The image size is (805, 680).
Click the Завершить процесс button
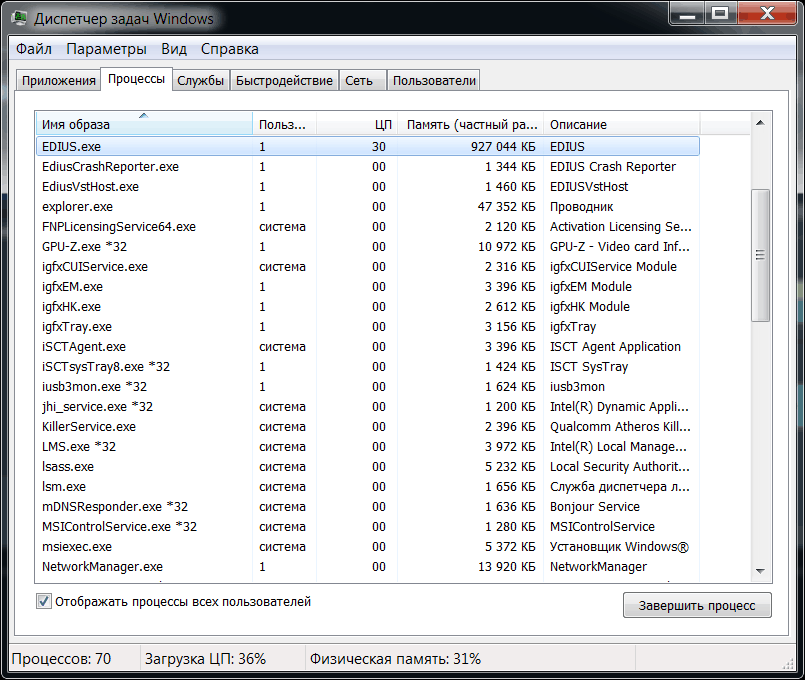697,606
